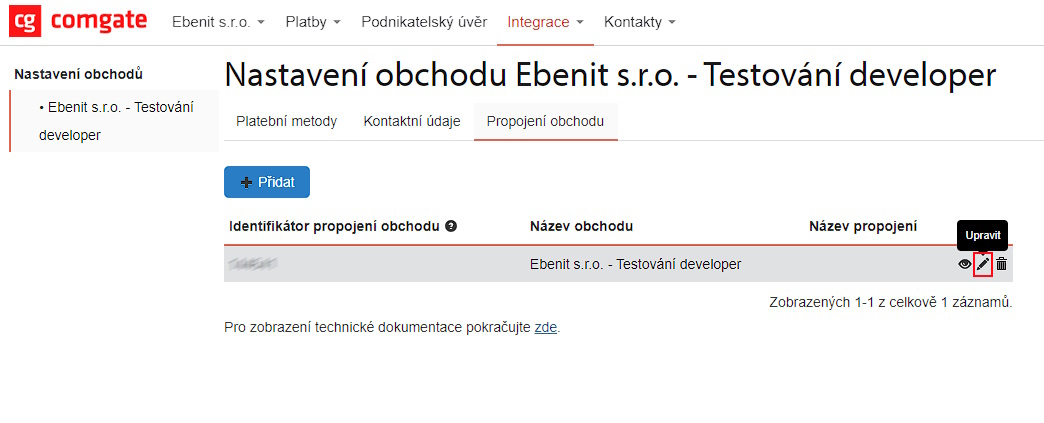
Task: Open the Kontakty dropdown
Action: point(639,22)
